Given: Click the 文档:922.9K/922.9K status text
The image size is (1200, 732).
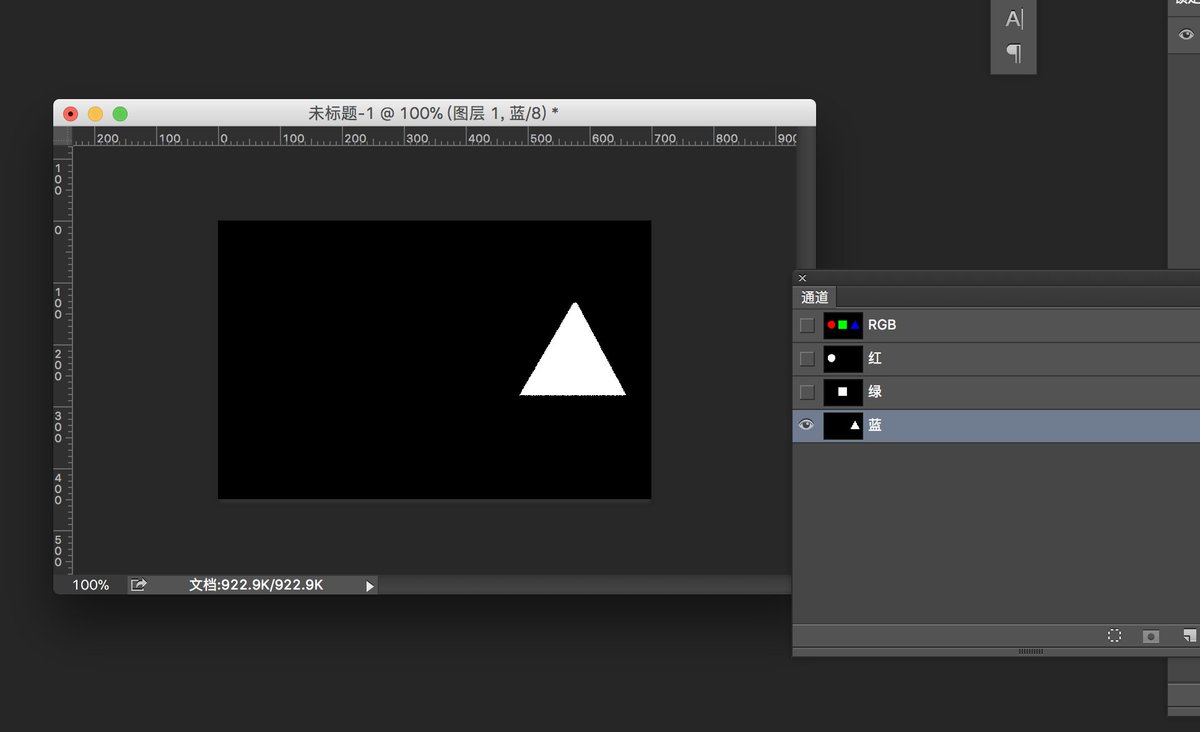Looking at the screenshot, I should pyautogui.click(x=256, y=585).
